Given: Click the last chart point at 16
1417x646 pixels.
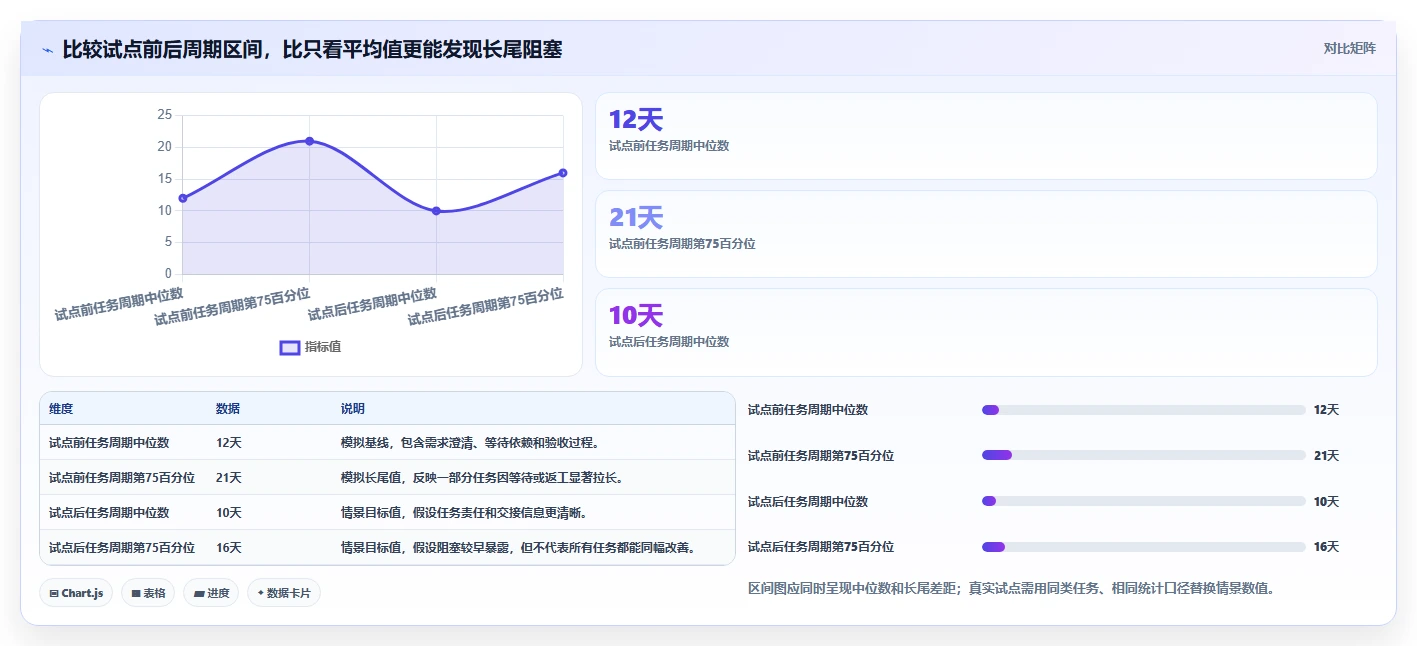Looking at the screenshot, I should tap(563, 173).
